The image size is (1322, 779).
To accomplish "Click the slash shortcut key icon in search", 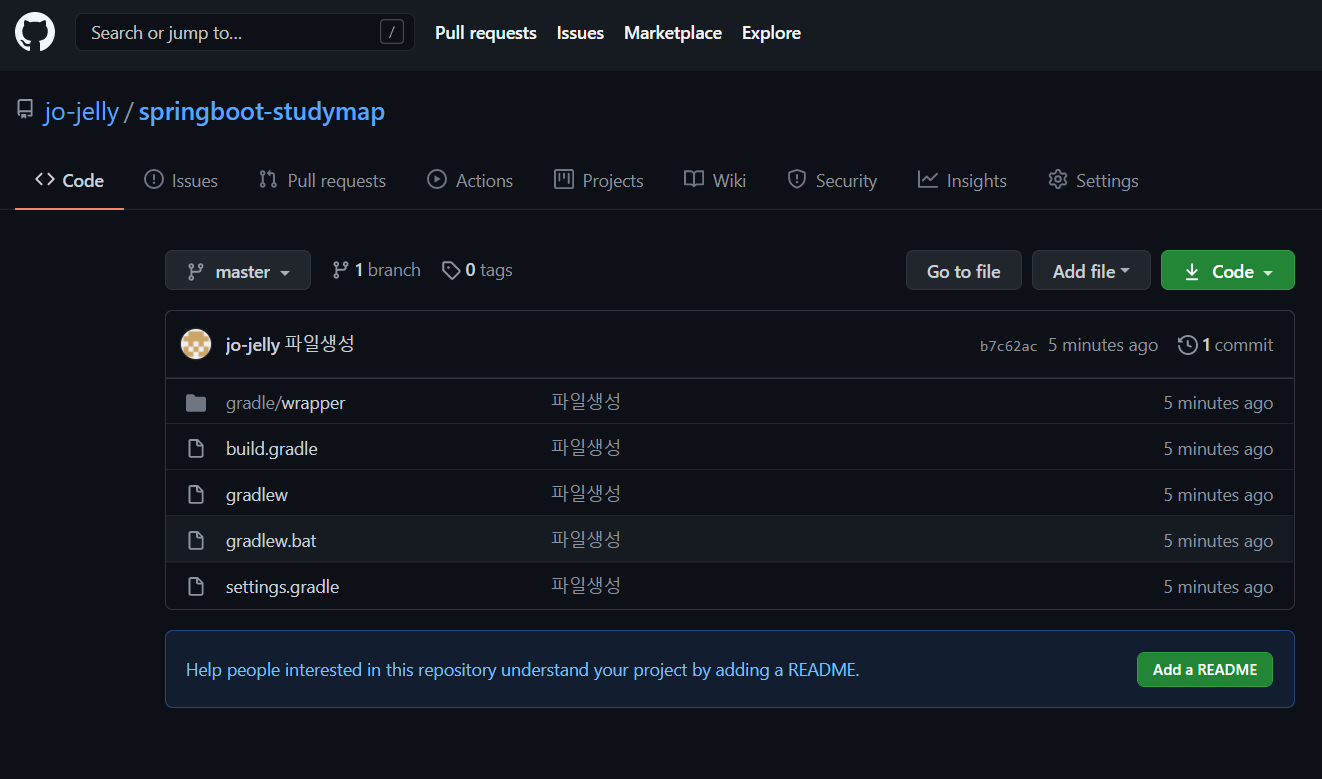I will (391, 33).
